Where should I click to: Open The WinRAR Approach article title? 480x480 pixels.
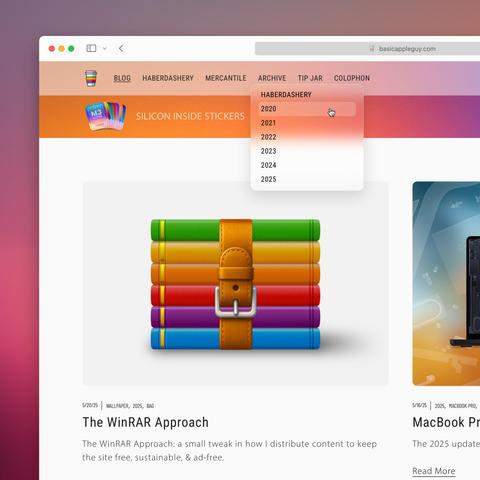click(x=145, y=422)
